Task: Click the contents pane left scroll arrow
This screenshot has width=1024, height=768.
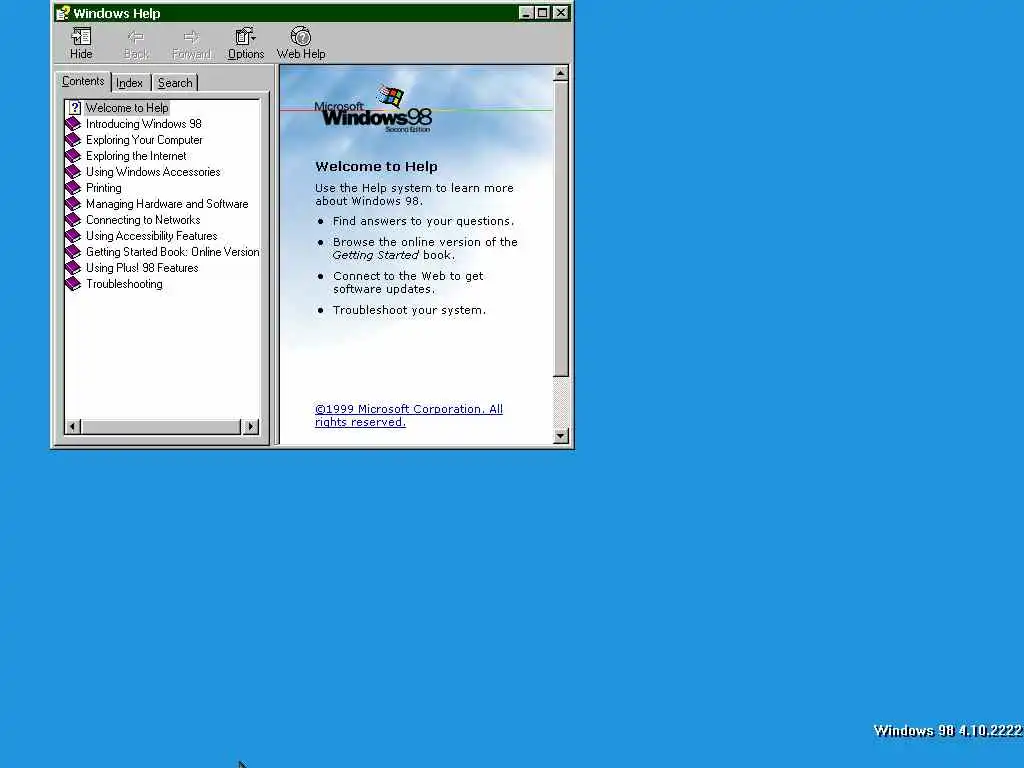Action: pyautogui.click(x=72, y=426)
